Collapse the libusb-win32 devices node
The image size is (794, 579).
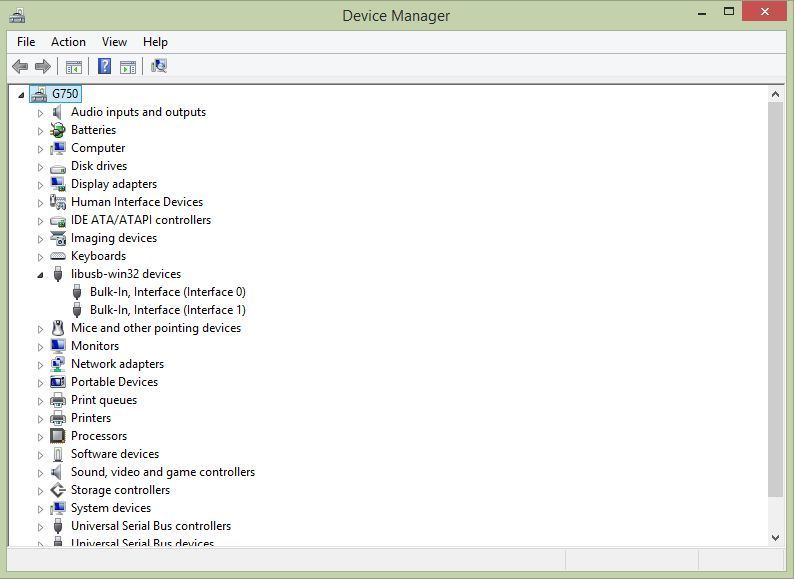40,275
